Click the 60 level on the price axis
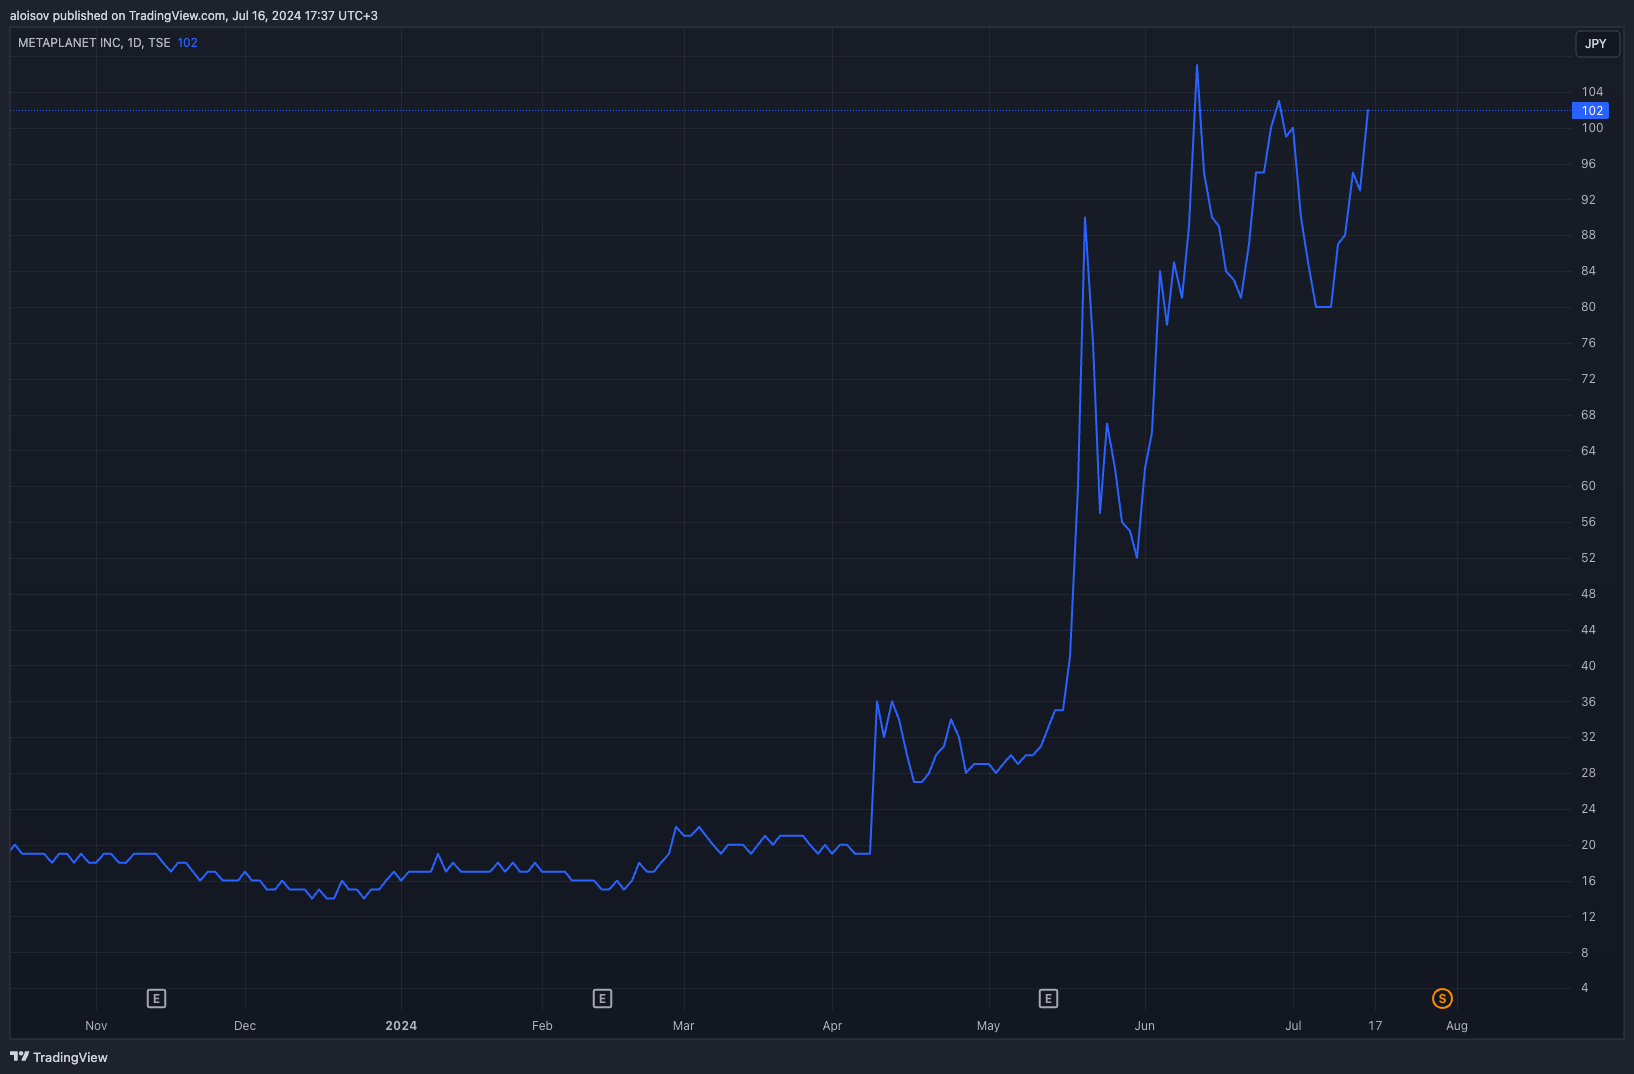This screenshot has width=1634, height=1074. [x=1588, y=486]
